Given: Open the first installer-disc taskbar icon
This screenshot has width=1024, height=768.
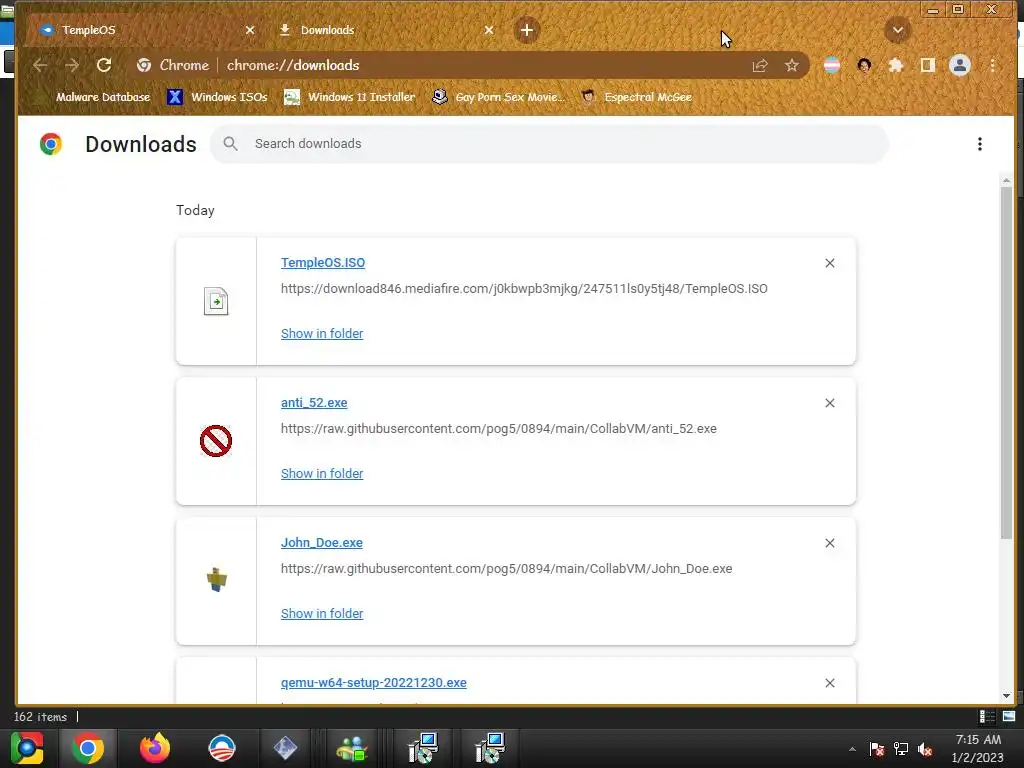Looking at the screenshot, I should coord(423,748).
